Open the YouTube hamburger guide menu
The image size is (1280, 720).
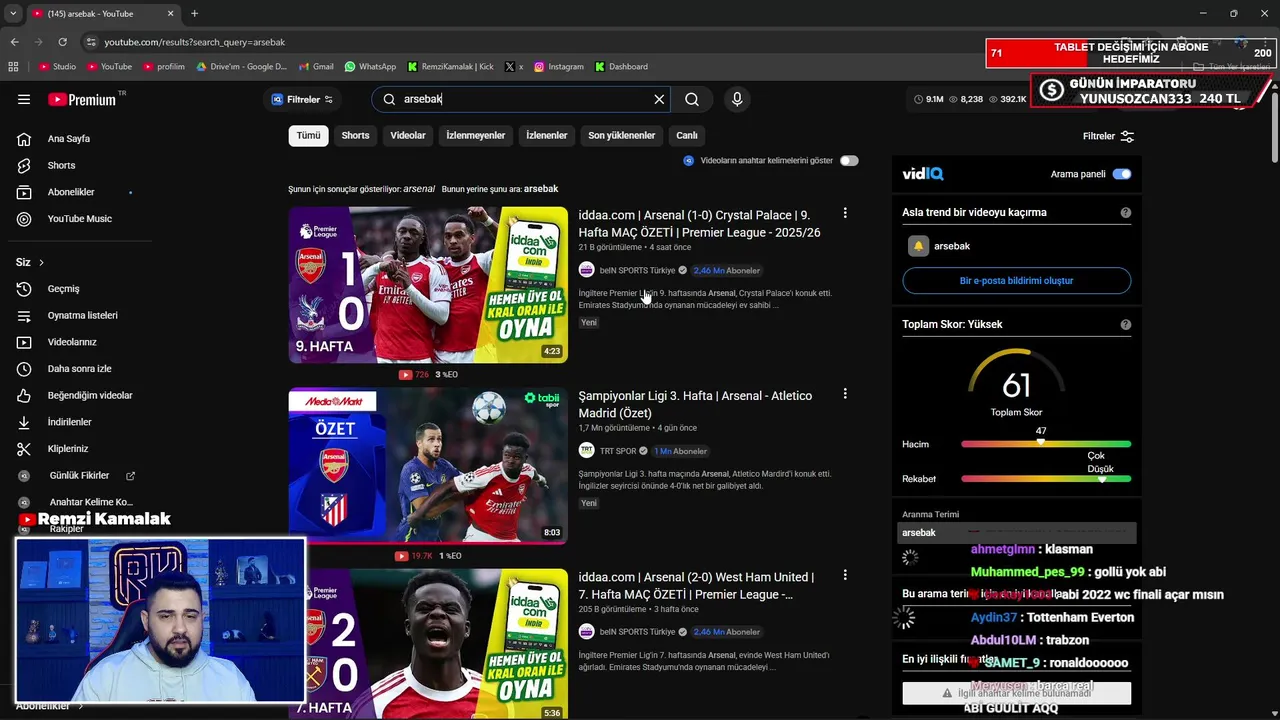24,99
